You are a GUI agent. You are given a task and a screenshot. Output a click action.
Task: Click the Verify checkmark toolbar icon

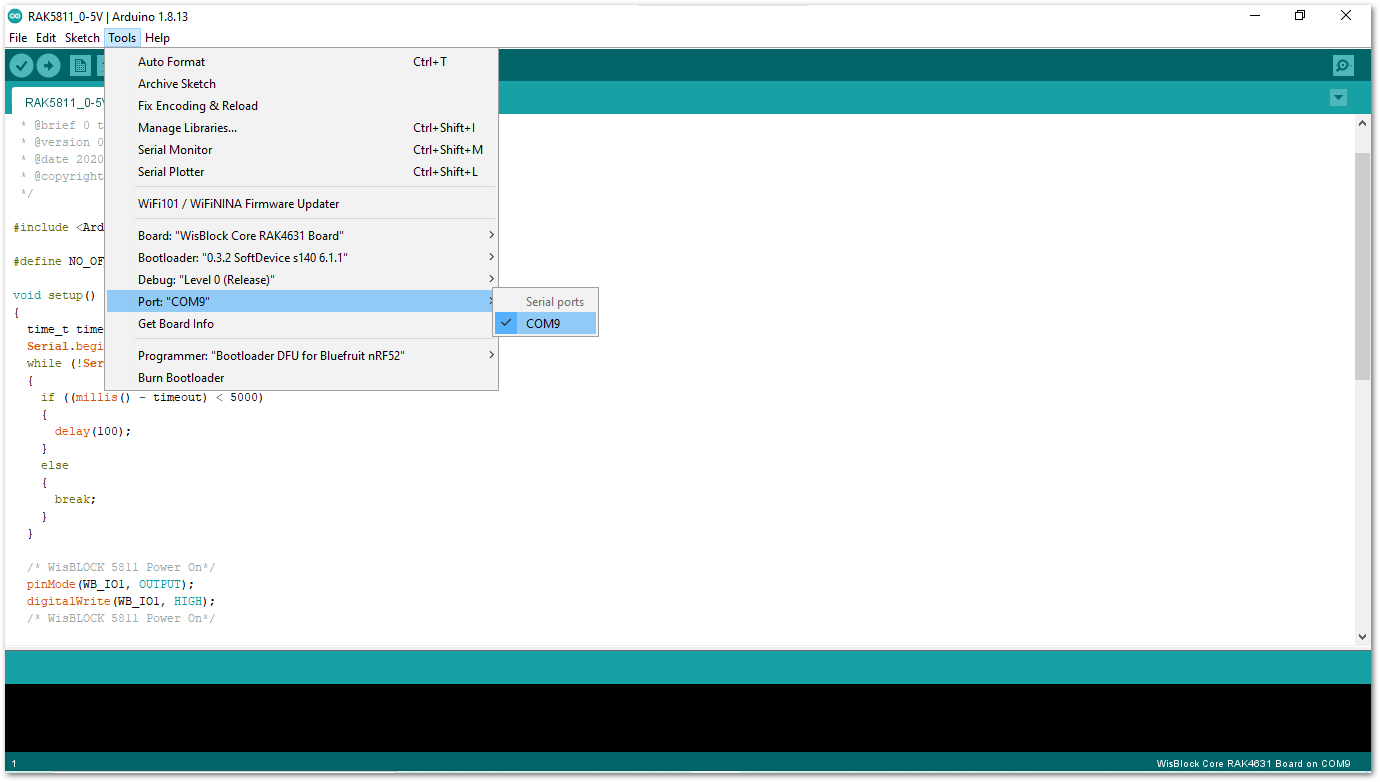coord(21,66)
